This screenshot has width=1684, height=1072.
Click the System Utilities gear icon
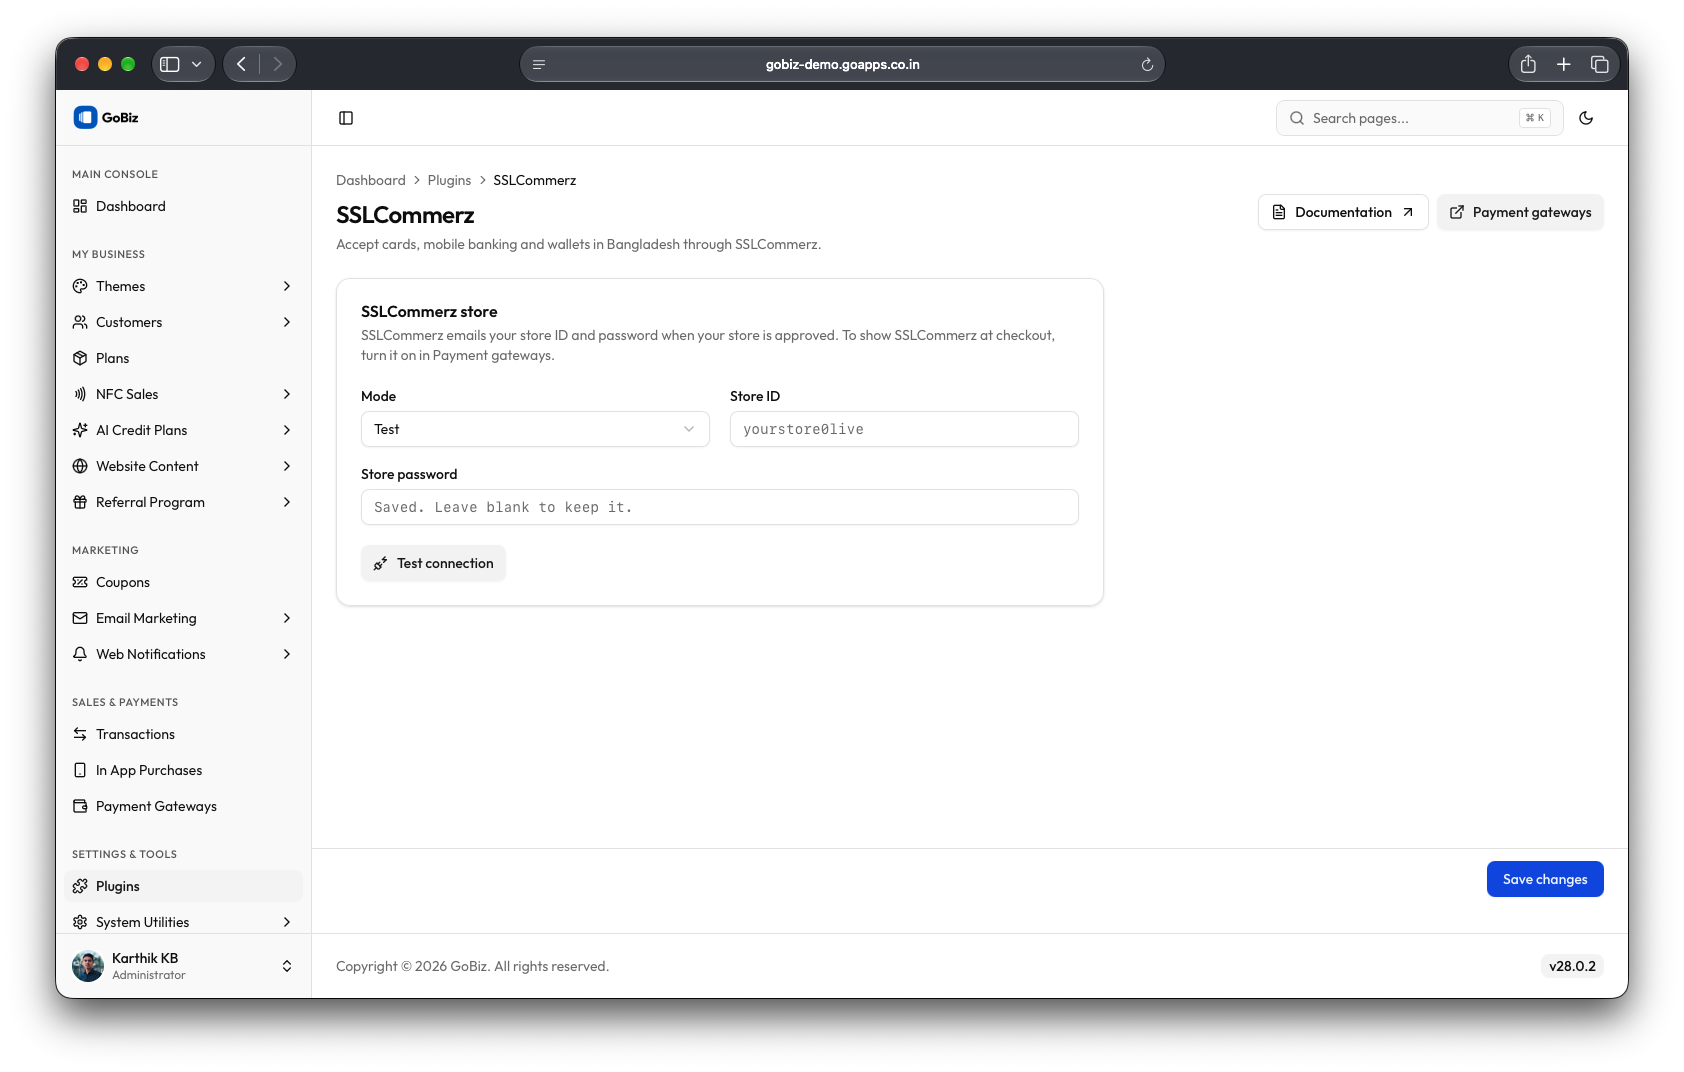pyautogui.click(x=80, y=922)
